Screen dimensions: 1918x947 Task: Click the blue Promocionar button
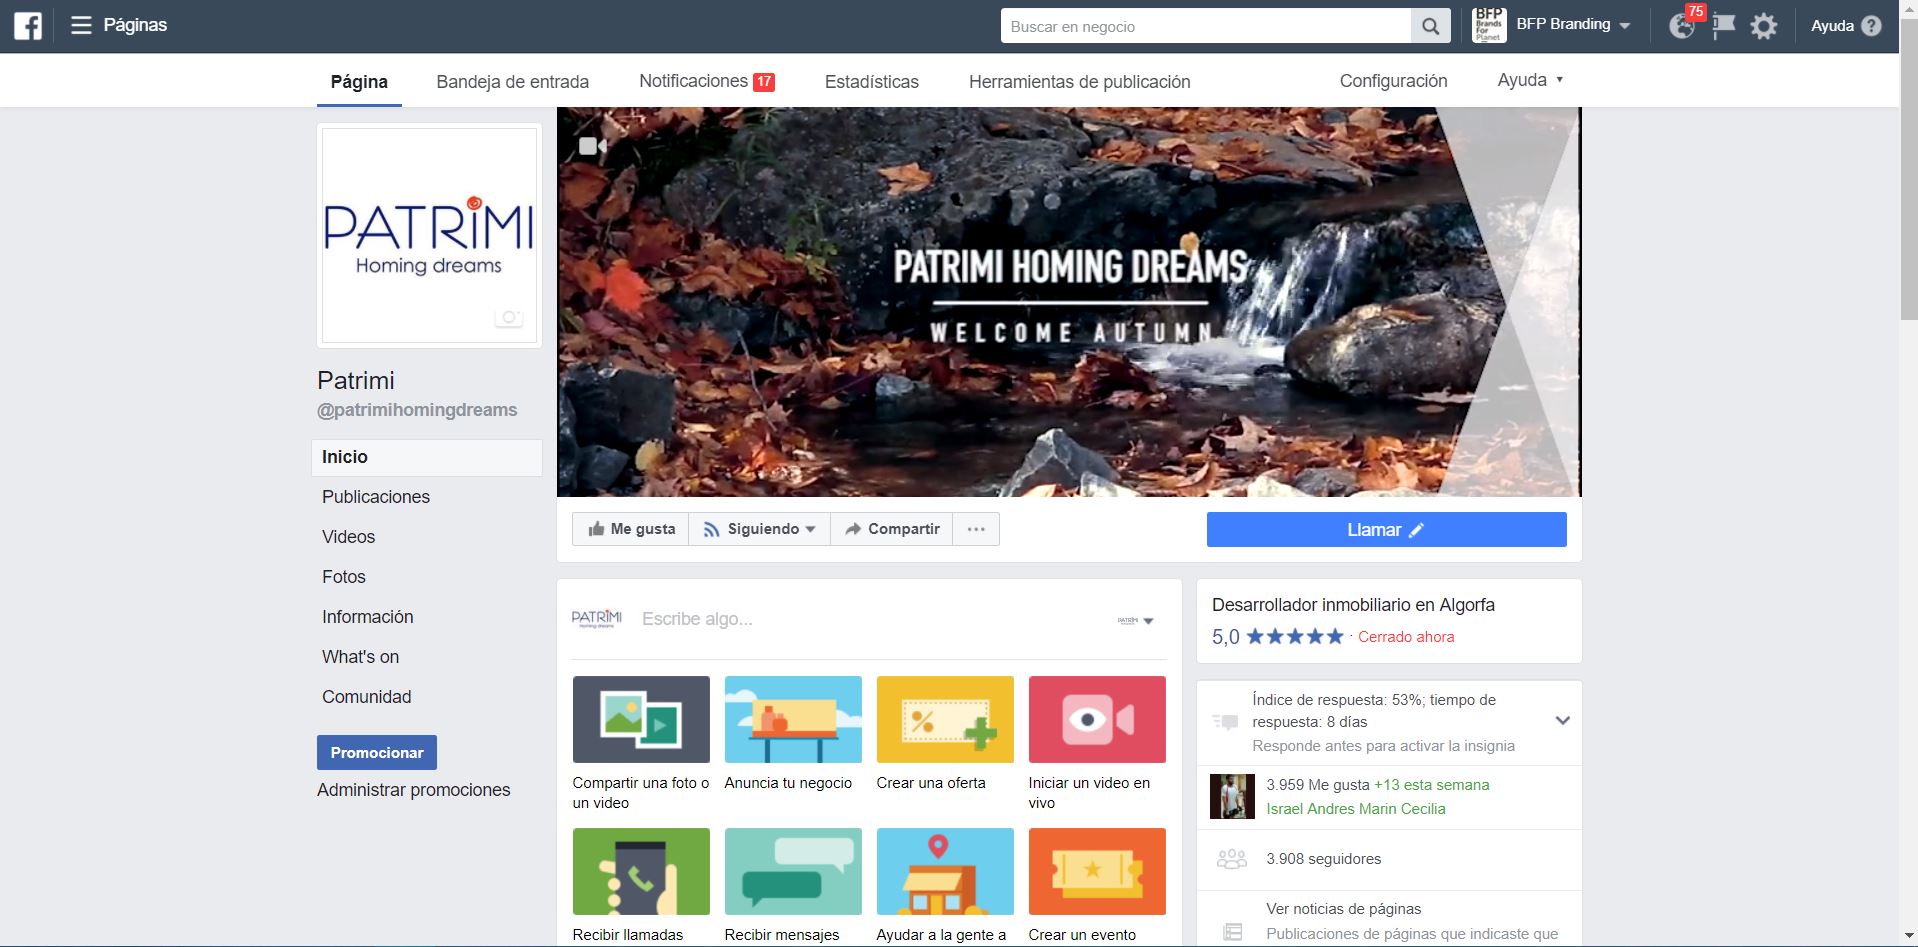[376, 753]
